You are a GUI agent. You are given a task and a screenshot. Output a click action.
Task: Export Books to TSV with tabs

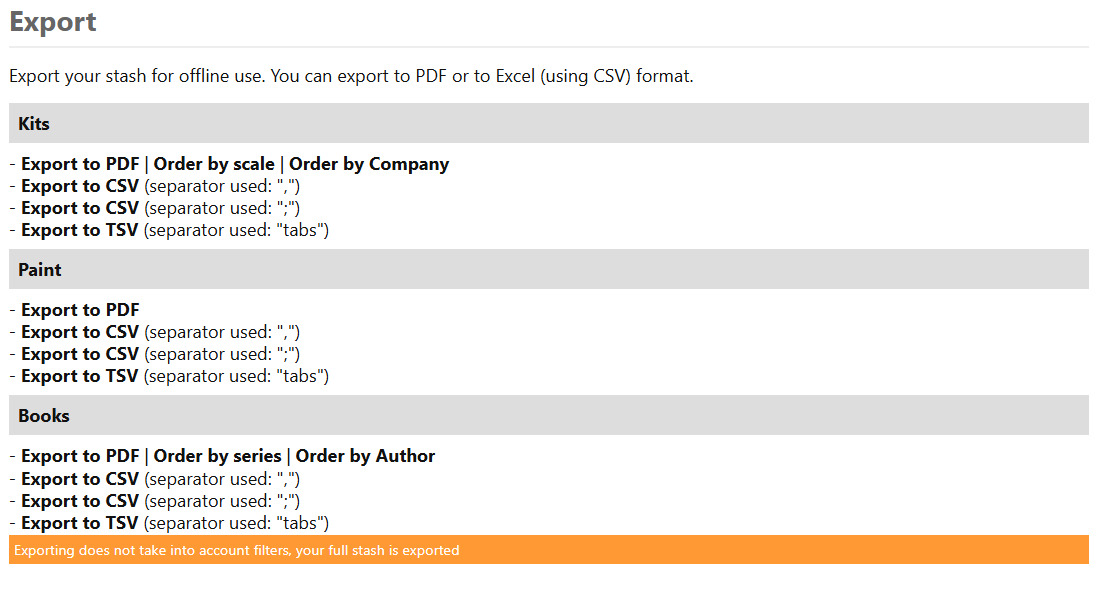point(80,523)
